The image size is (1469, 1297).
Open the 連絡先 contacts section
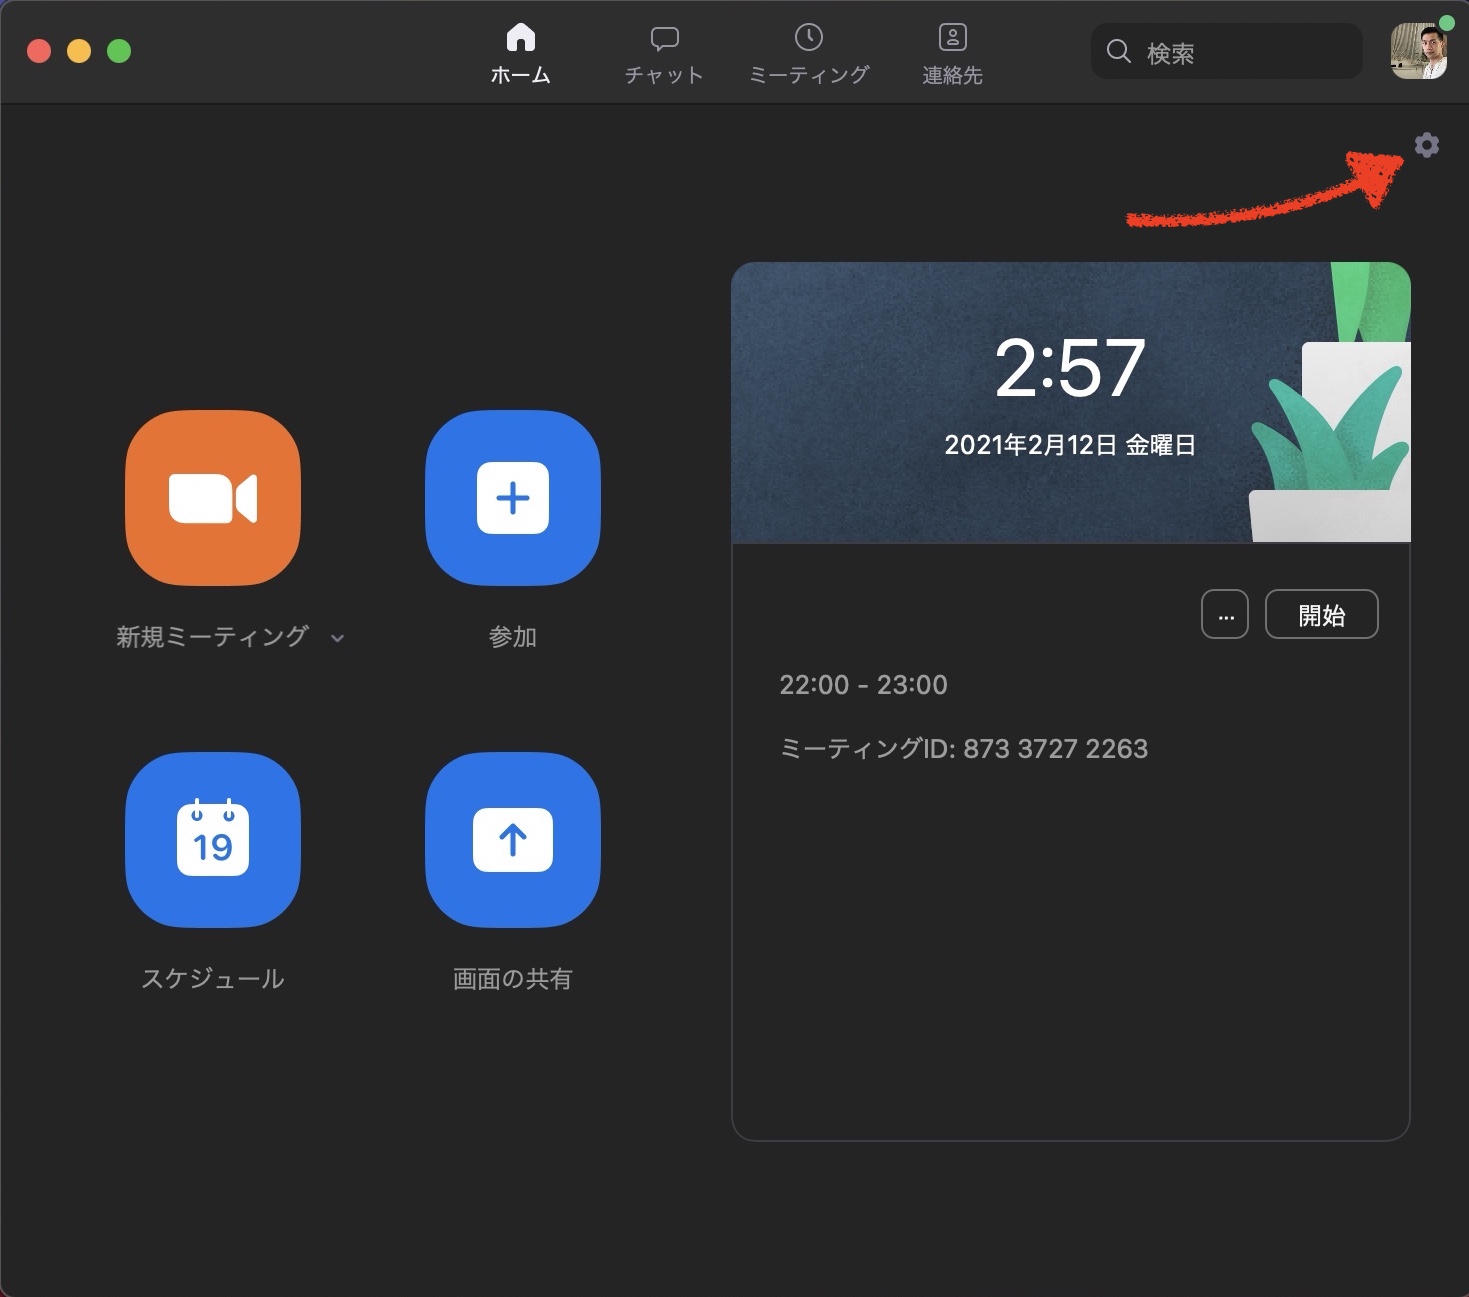(x=951, y=50)
